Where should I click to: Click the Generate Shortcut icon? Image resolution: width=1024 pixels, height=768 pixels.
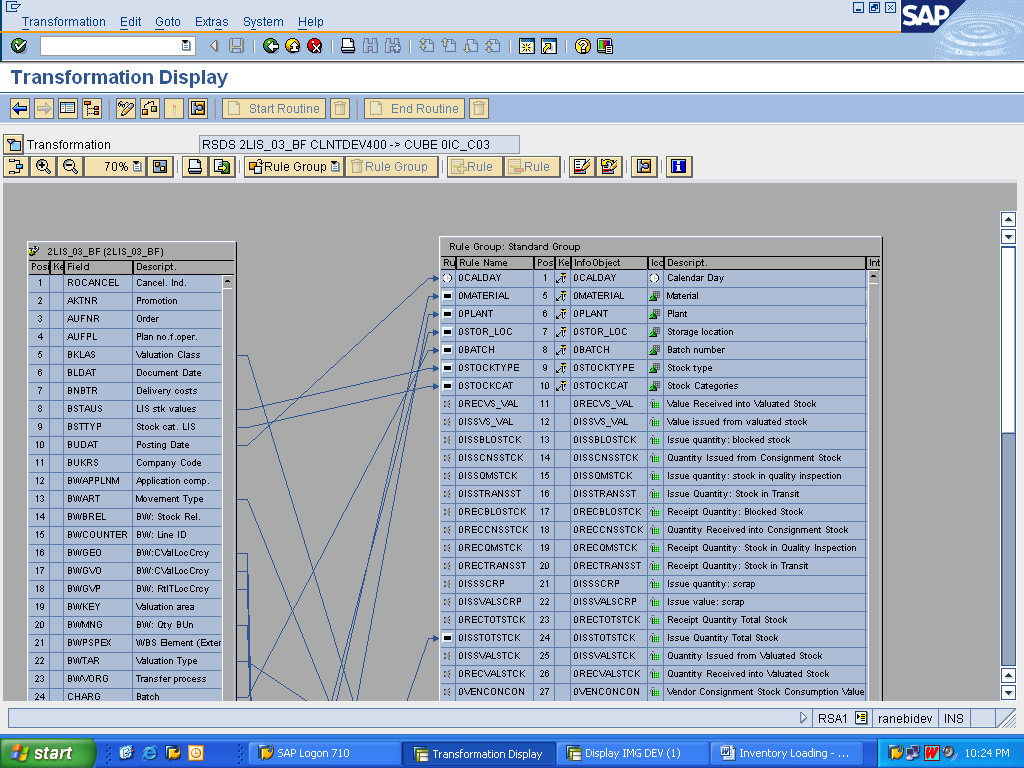pyautogui.click(x=549, y=46)
